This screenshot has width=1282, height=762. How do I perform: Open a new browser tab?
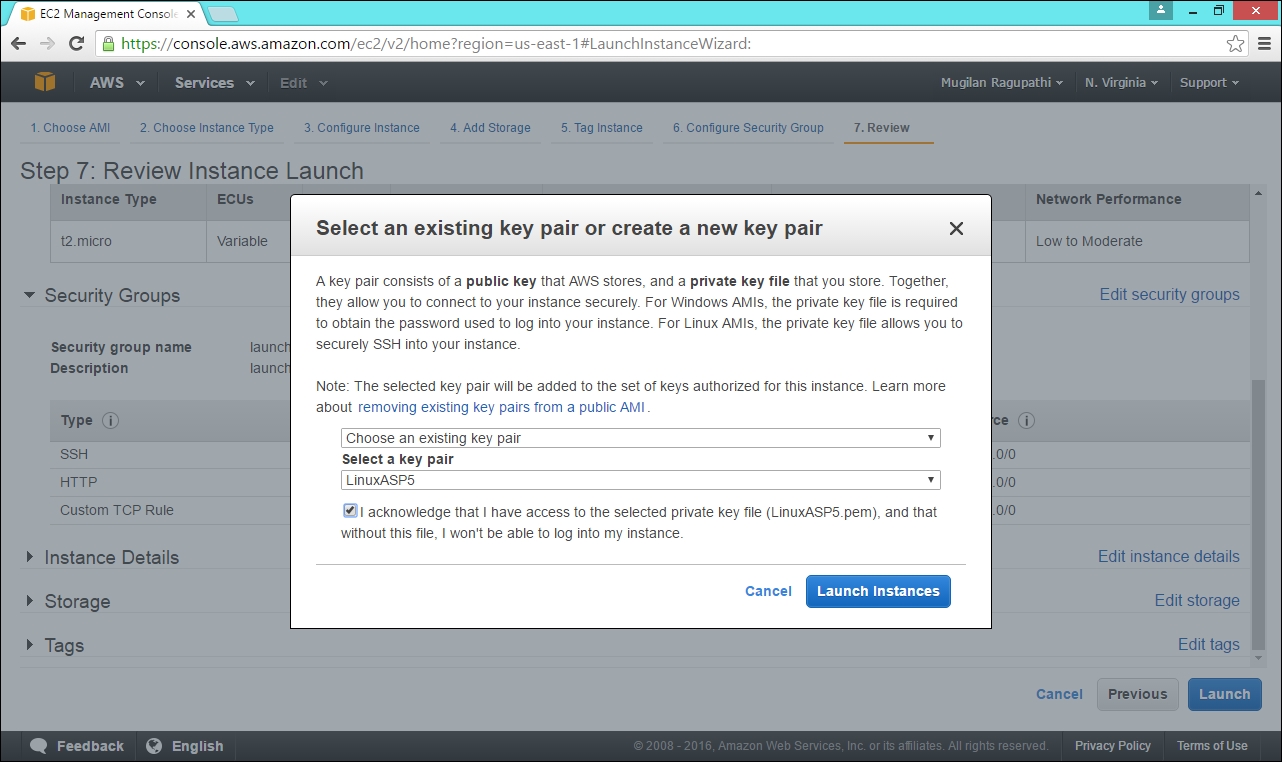(222, 14)
